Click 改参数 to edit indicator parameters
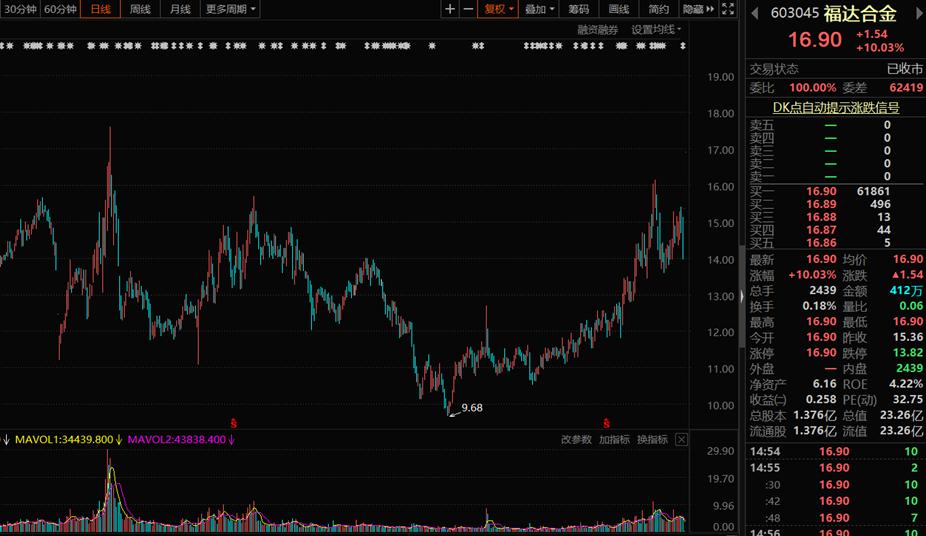The height and width of the screenshot is (536, 926). [x=576, y=439]
